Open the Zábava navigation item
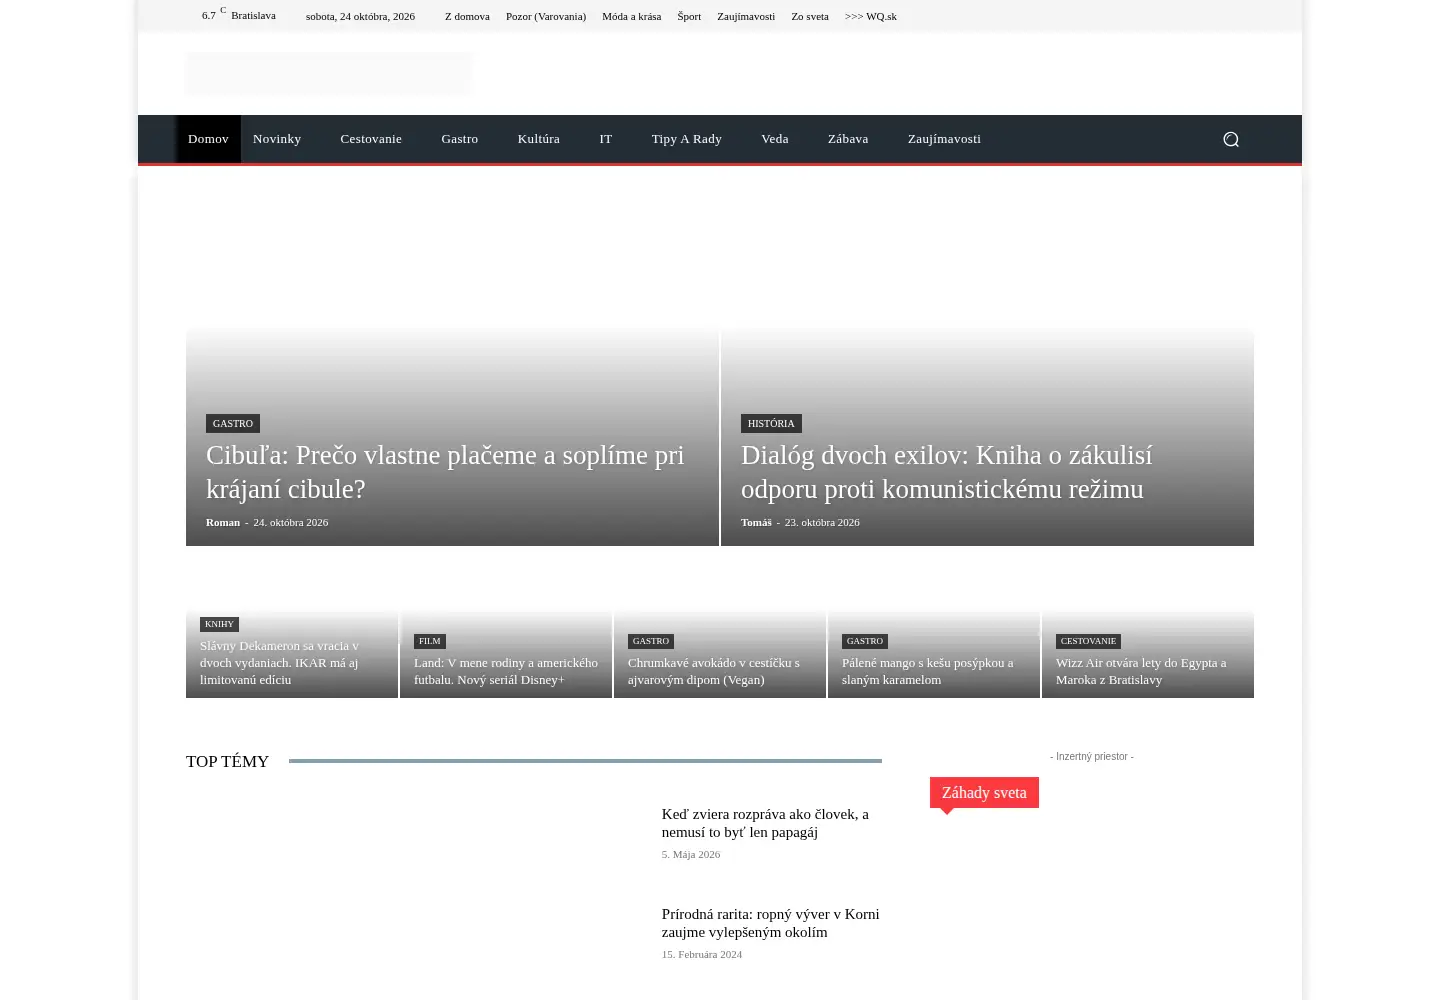 [x=848, y=139]
